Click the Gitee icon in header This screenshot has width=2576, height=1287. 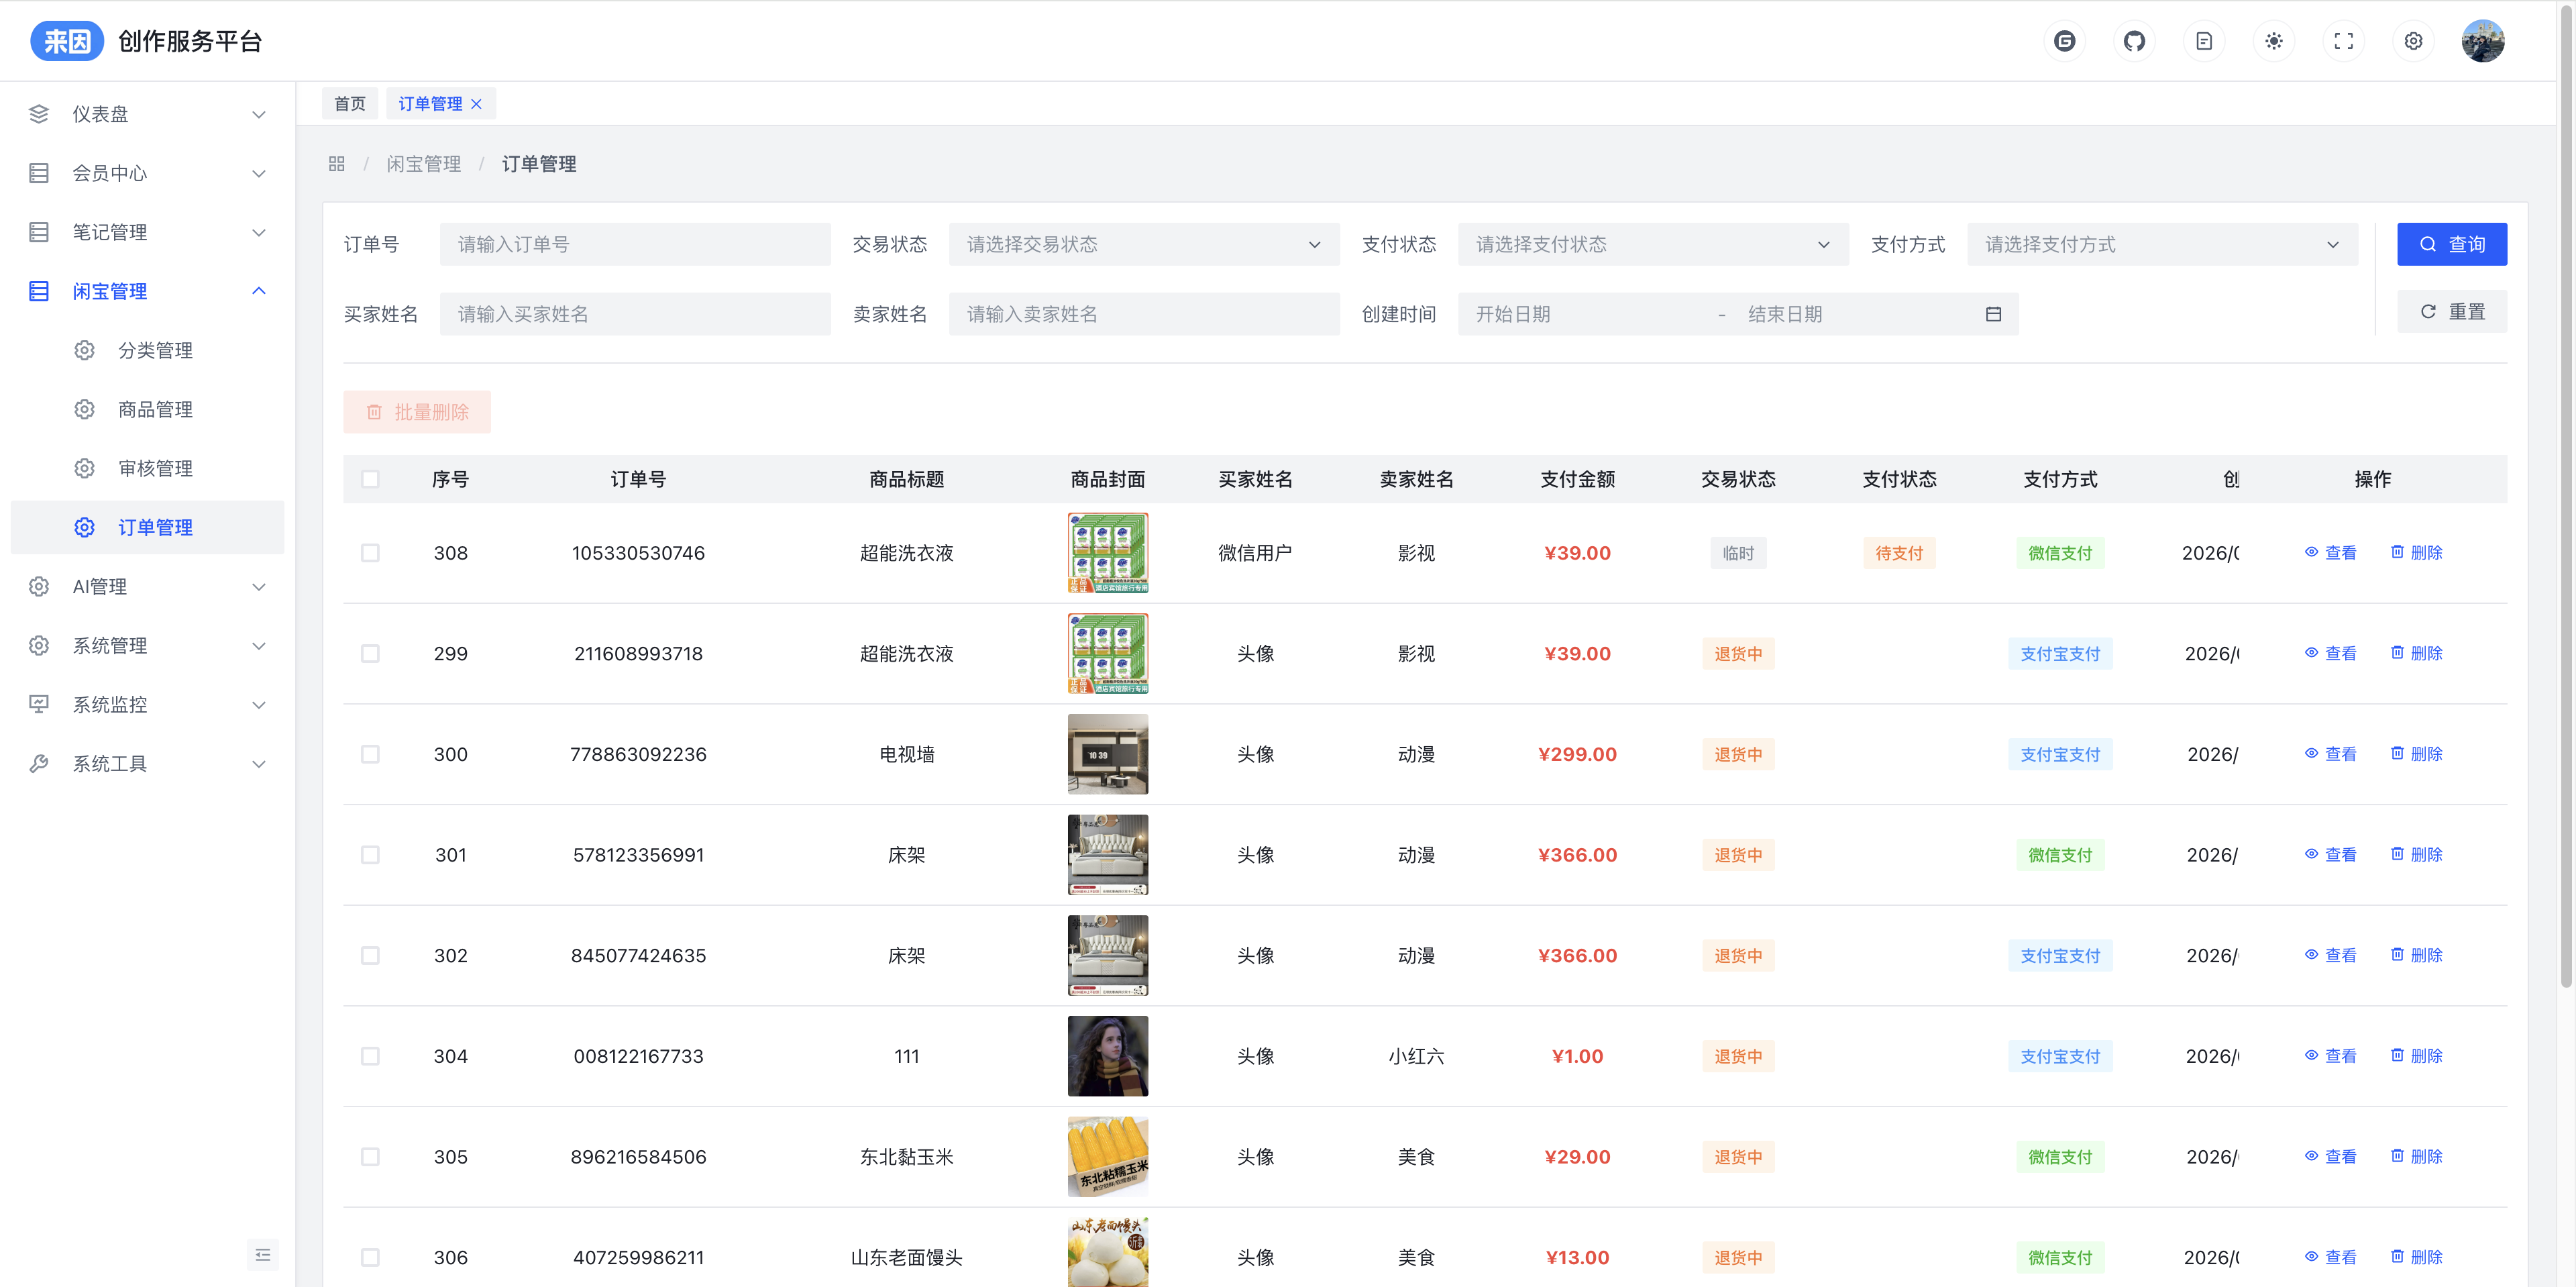(2064, 41)
